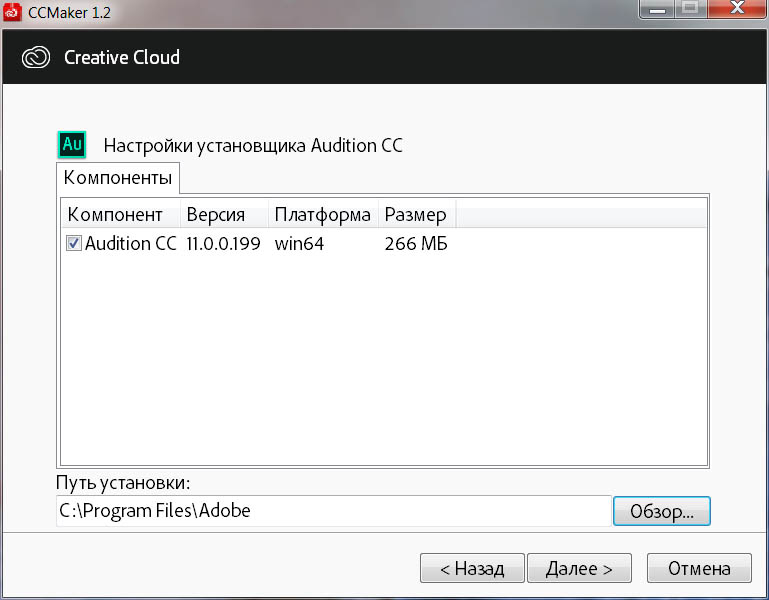
Task: Switch to the Компоненты tab
Action: pyautogui.click(x=118, y=178)
